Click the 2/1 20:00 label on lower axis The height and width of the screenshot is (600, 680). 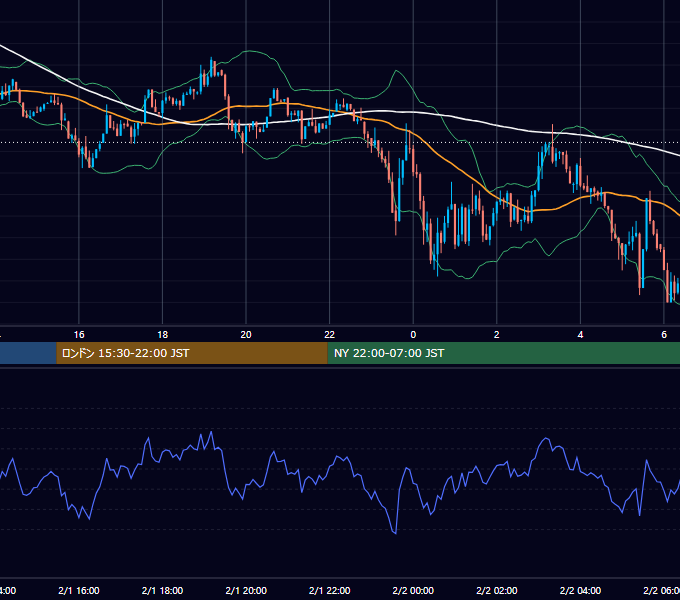[246, 591]
